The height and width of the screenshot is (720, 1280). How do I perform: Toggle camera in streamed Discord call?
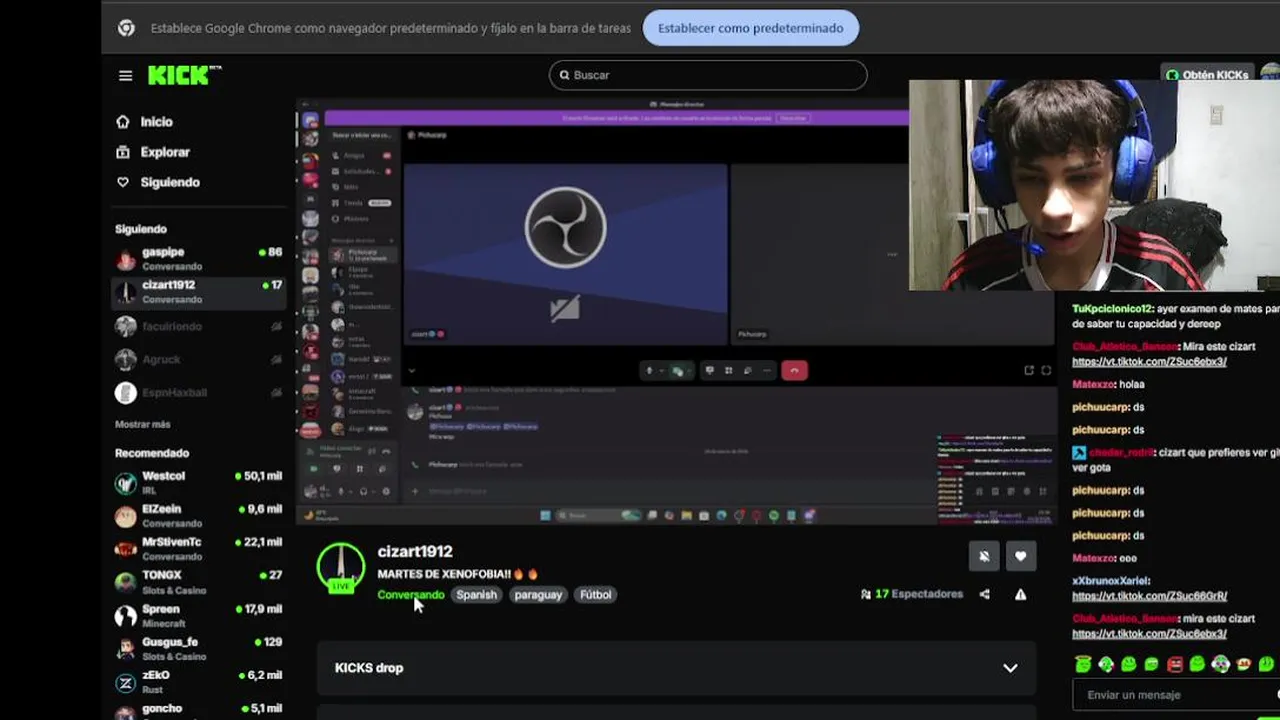[x=678, y=371]
